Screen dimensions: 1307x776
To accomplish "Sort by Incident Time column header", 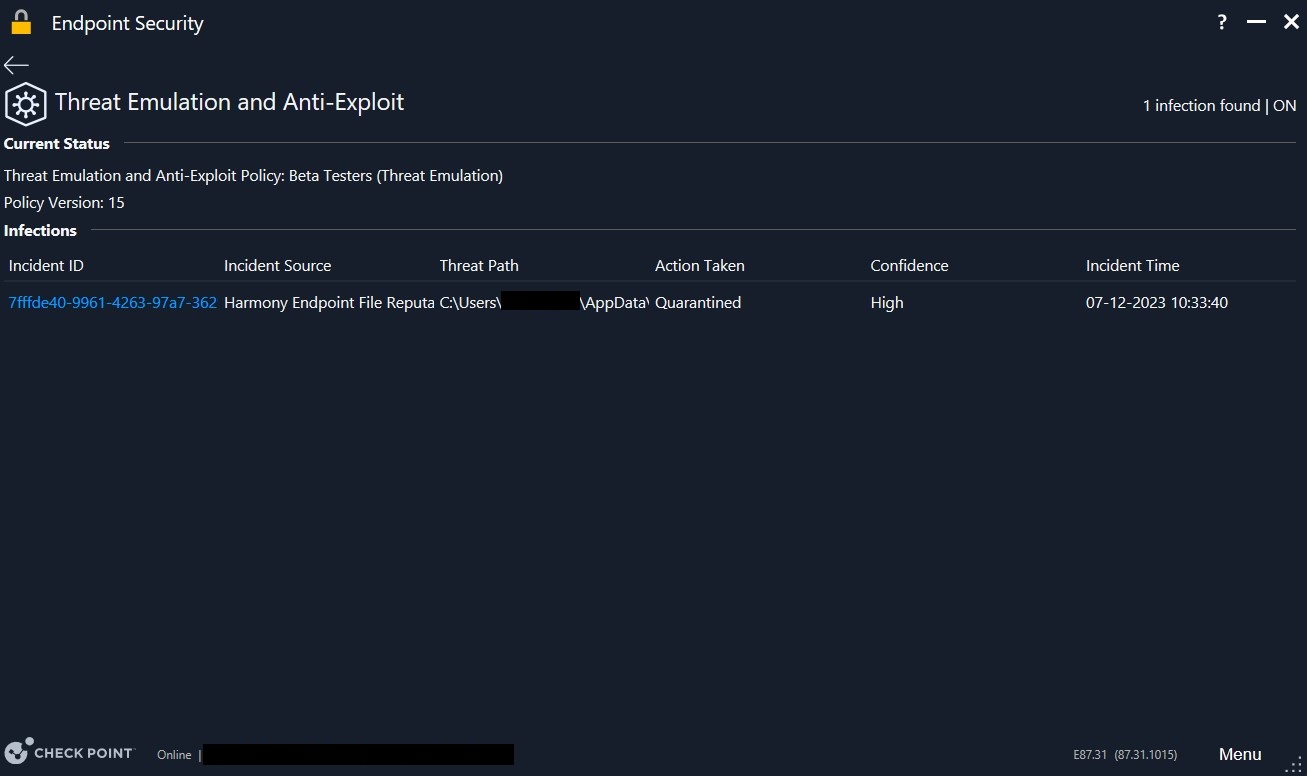I will (x=1132, y=266).
